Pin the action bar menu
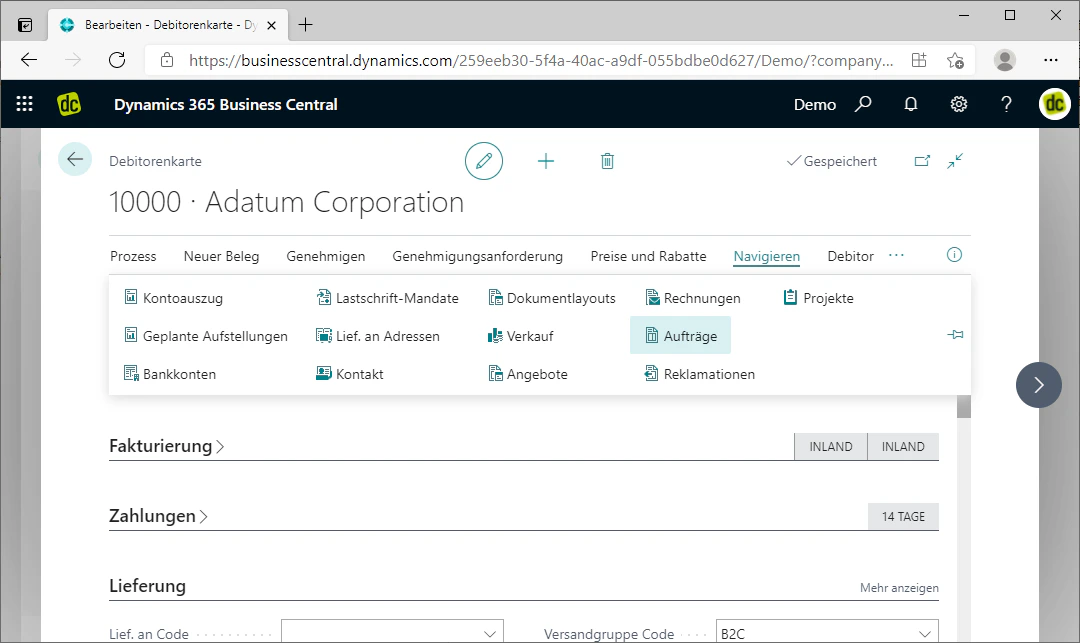 coord(955,335)
